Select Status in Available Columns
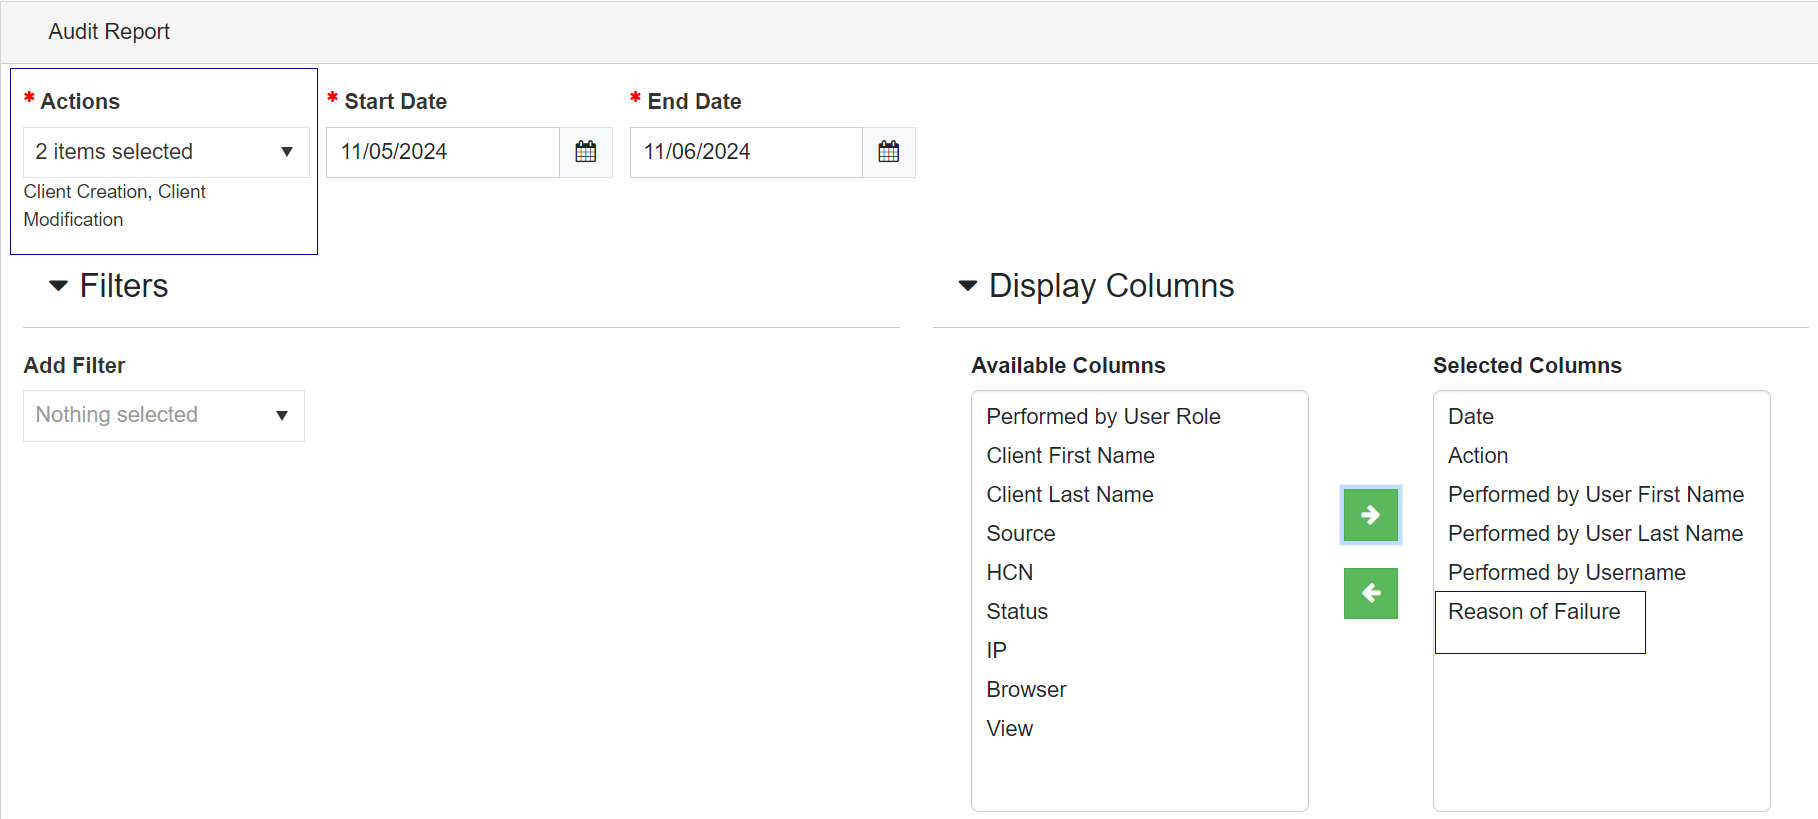The width and height of the screenshot is (1818, 819). pos(1016,611)
